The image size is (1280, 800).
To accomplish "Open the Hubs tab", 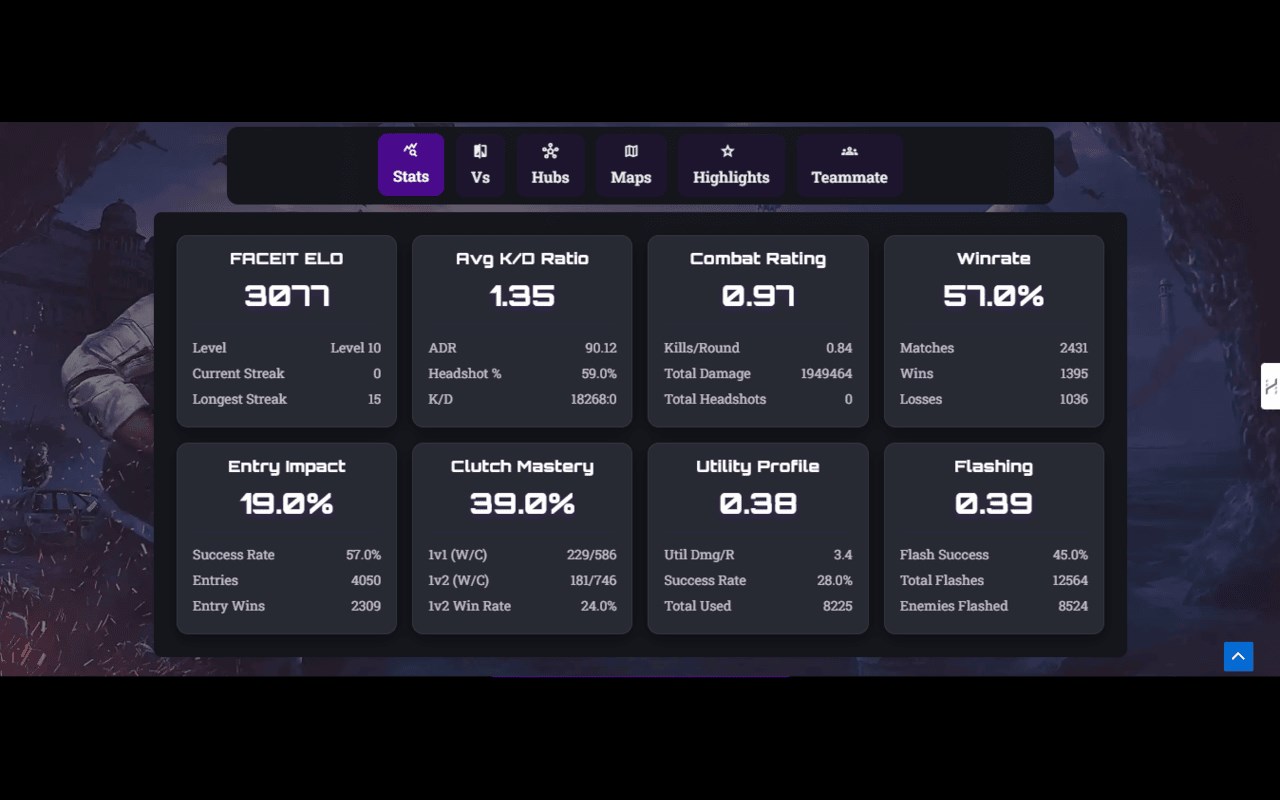I will click(x=550, y=164).
